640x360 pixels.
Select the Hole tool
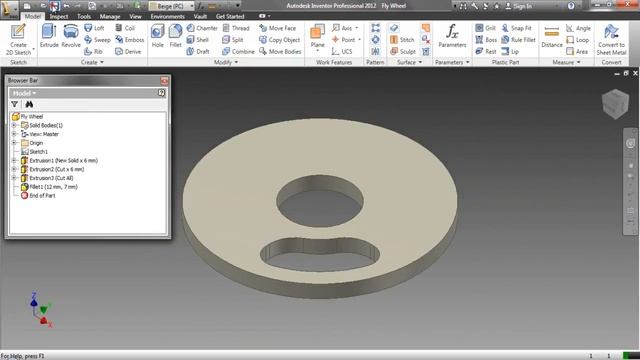coord(158,36)
